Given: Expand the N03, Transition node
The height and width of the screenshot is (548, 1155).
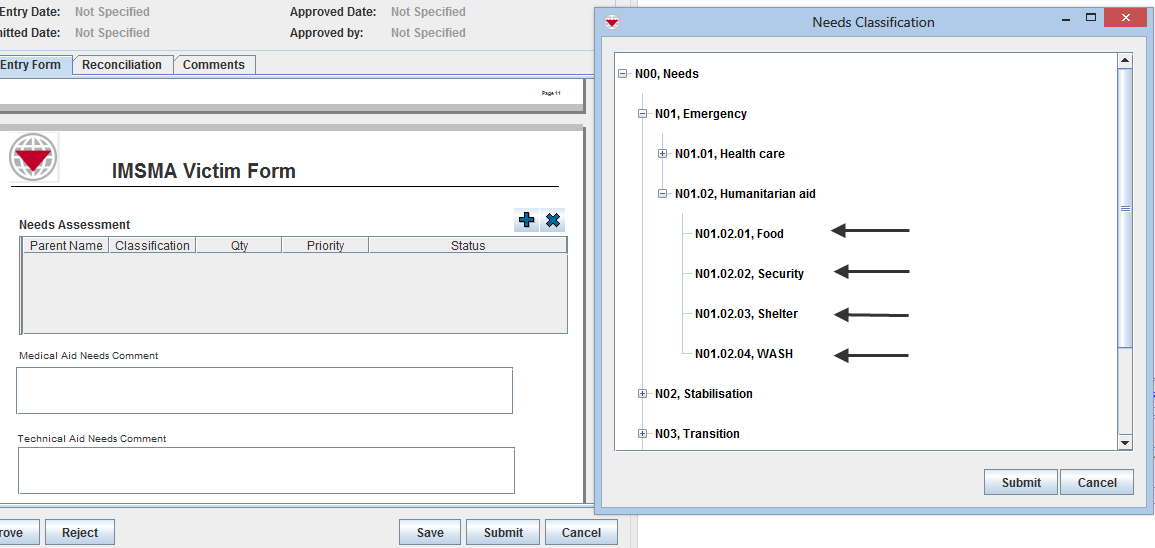Looking at the screenshot, I should 643,434.
